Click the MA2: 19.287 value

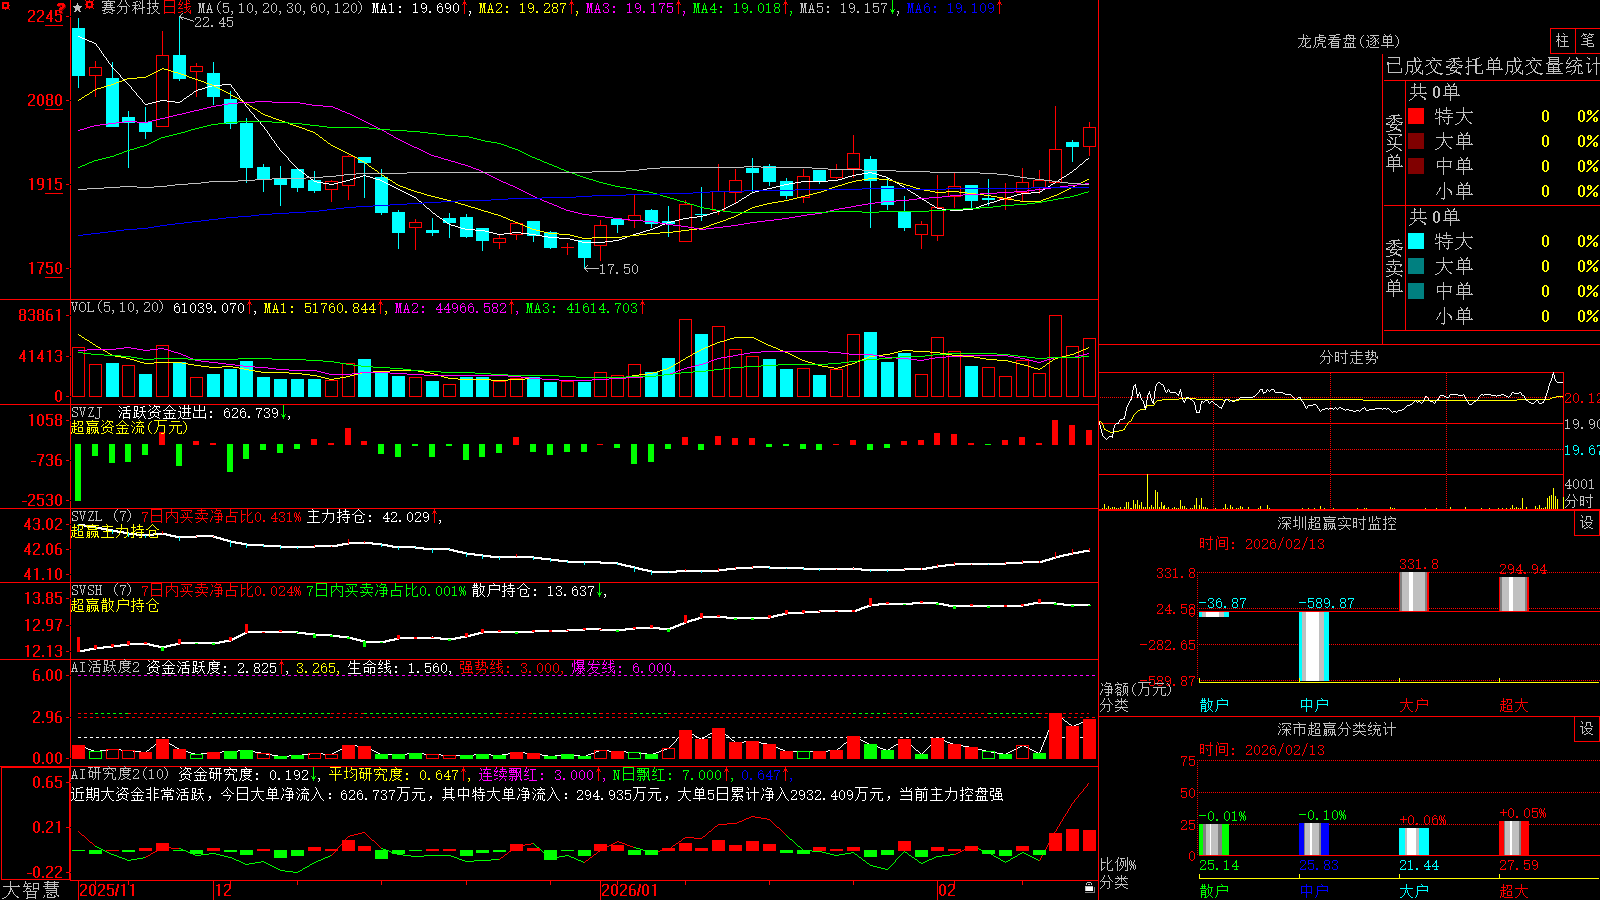pos(523,8)
